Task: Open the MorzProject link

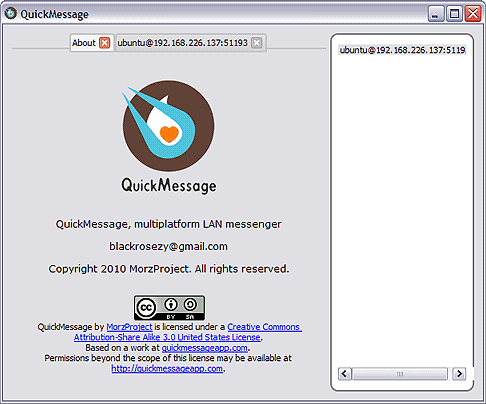Action: click(x=129, y=327)
